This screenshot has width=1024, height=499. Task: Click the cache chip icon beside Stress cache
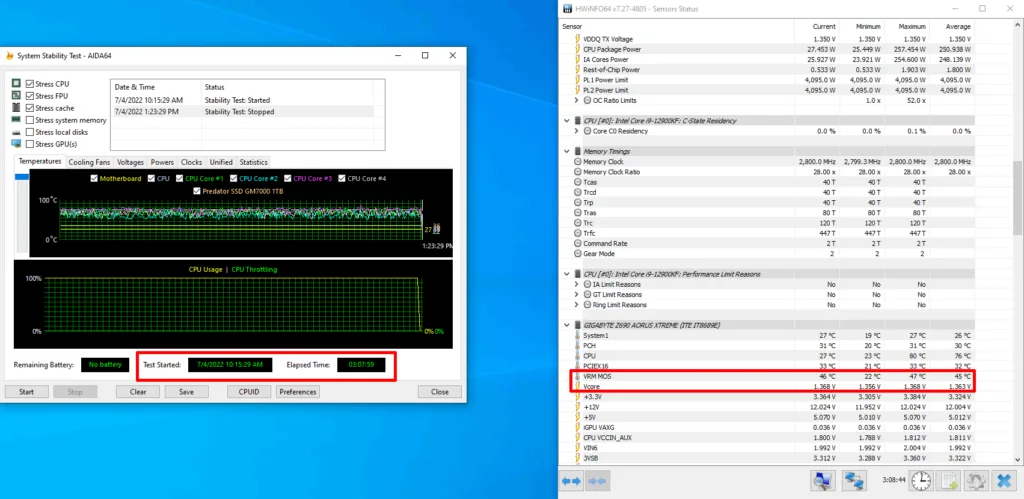click(16, 108)
